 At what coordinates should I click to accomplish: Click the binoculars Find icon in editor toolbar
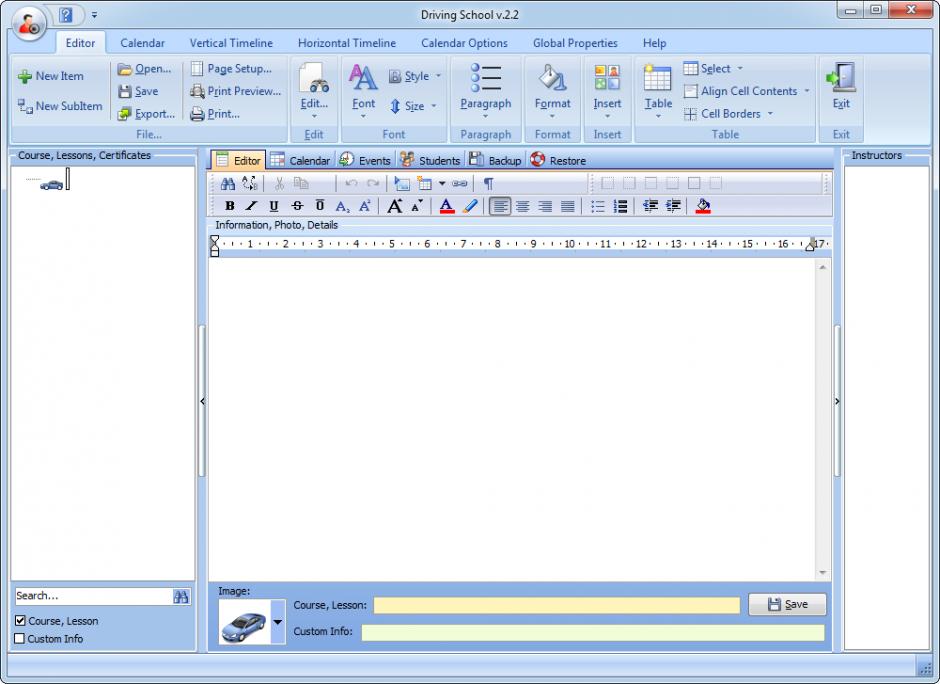(228, 184)
